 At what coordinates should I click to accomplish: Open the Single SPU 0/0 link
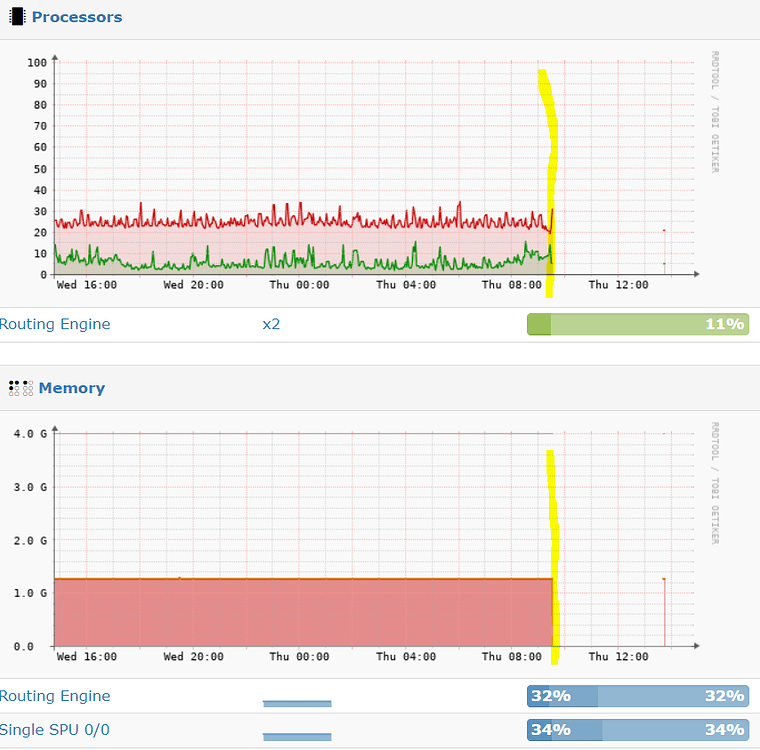coord(54,730)
